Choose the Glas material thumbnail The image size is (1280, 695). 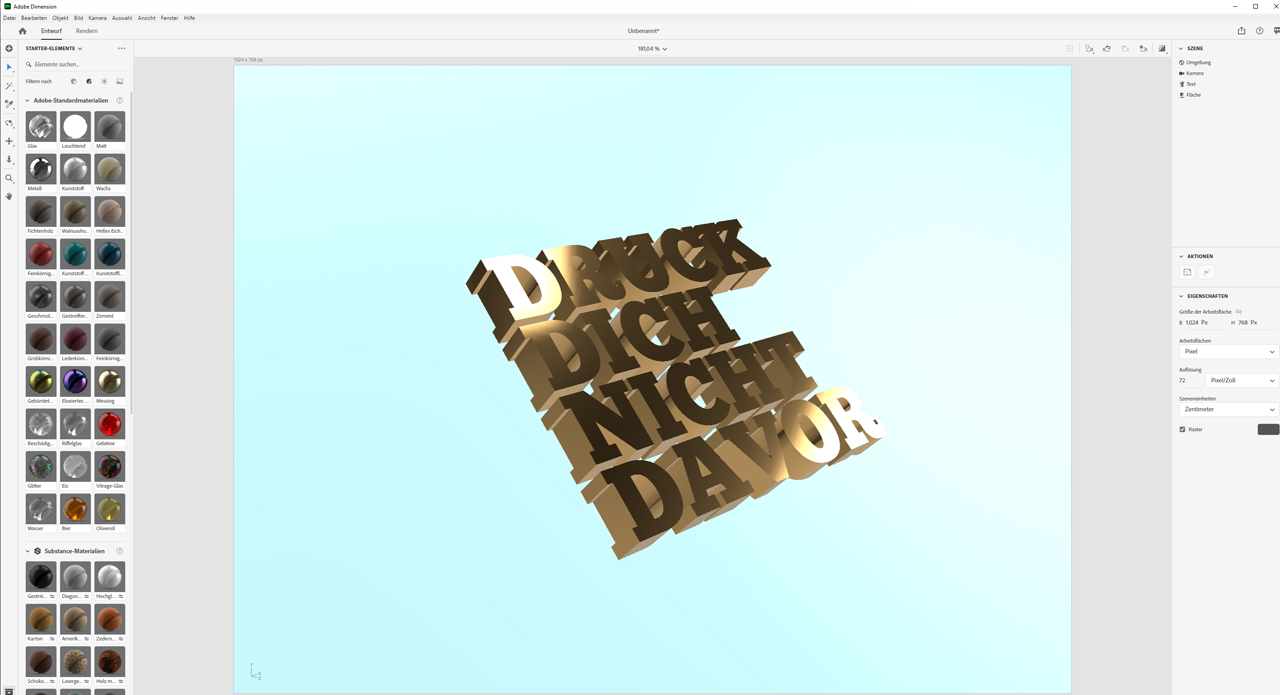click(x=41, y=127)
